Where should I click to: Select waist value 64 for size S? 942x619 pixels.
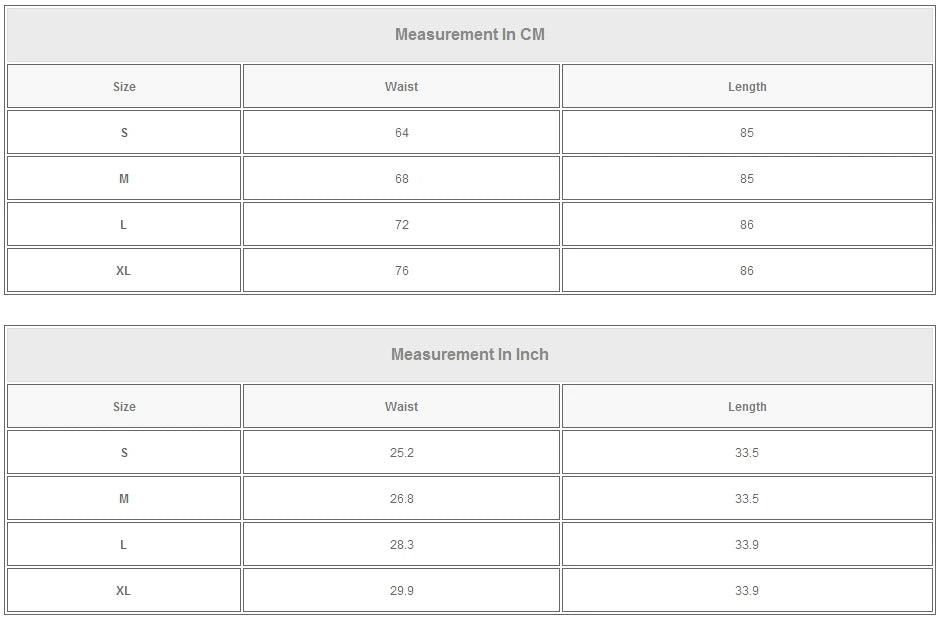click(x=401, y=133)
